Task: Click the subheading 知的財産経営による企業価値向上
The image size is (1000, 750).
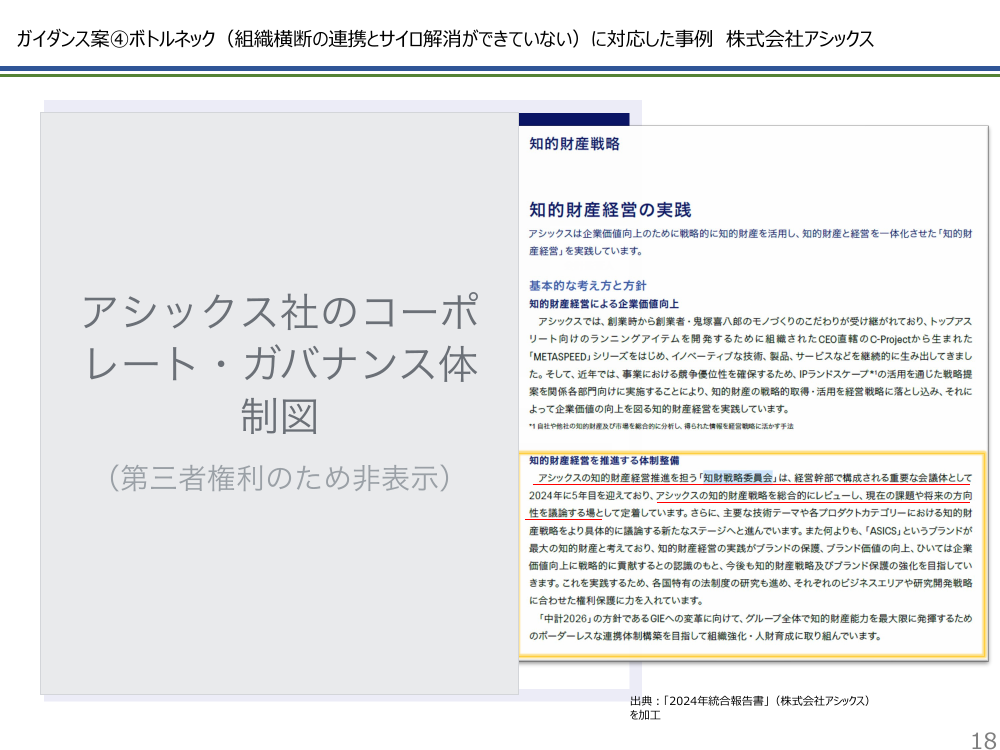Action: click(603, 304)
